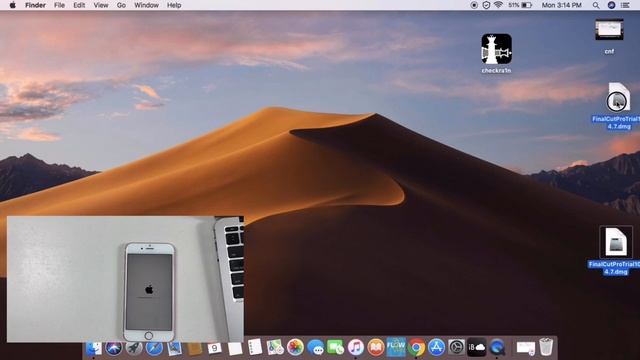Viewport: 640px width, 360px height.
Task: Launch Maps from the Dock
Action: pyautogui.click(x=275, y=348)
